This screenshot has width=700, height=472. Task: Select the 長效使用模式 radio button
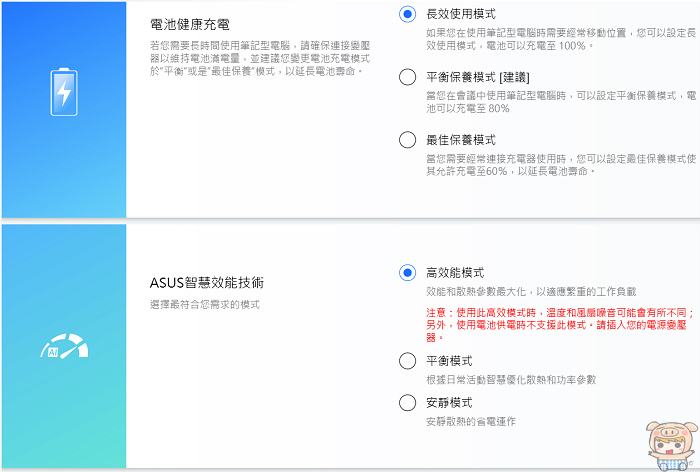click(407, 14)
